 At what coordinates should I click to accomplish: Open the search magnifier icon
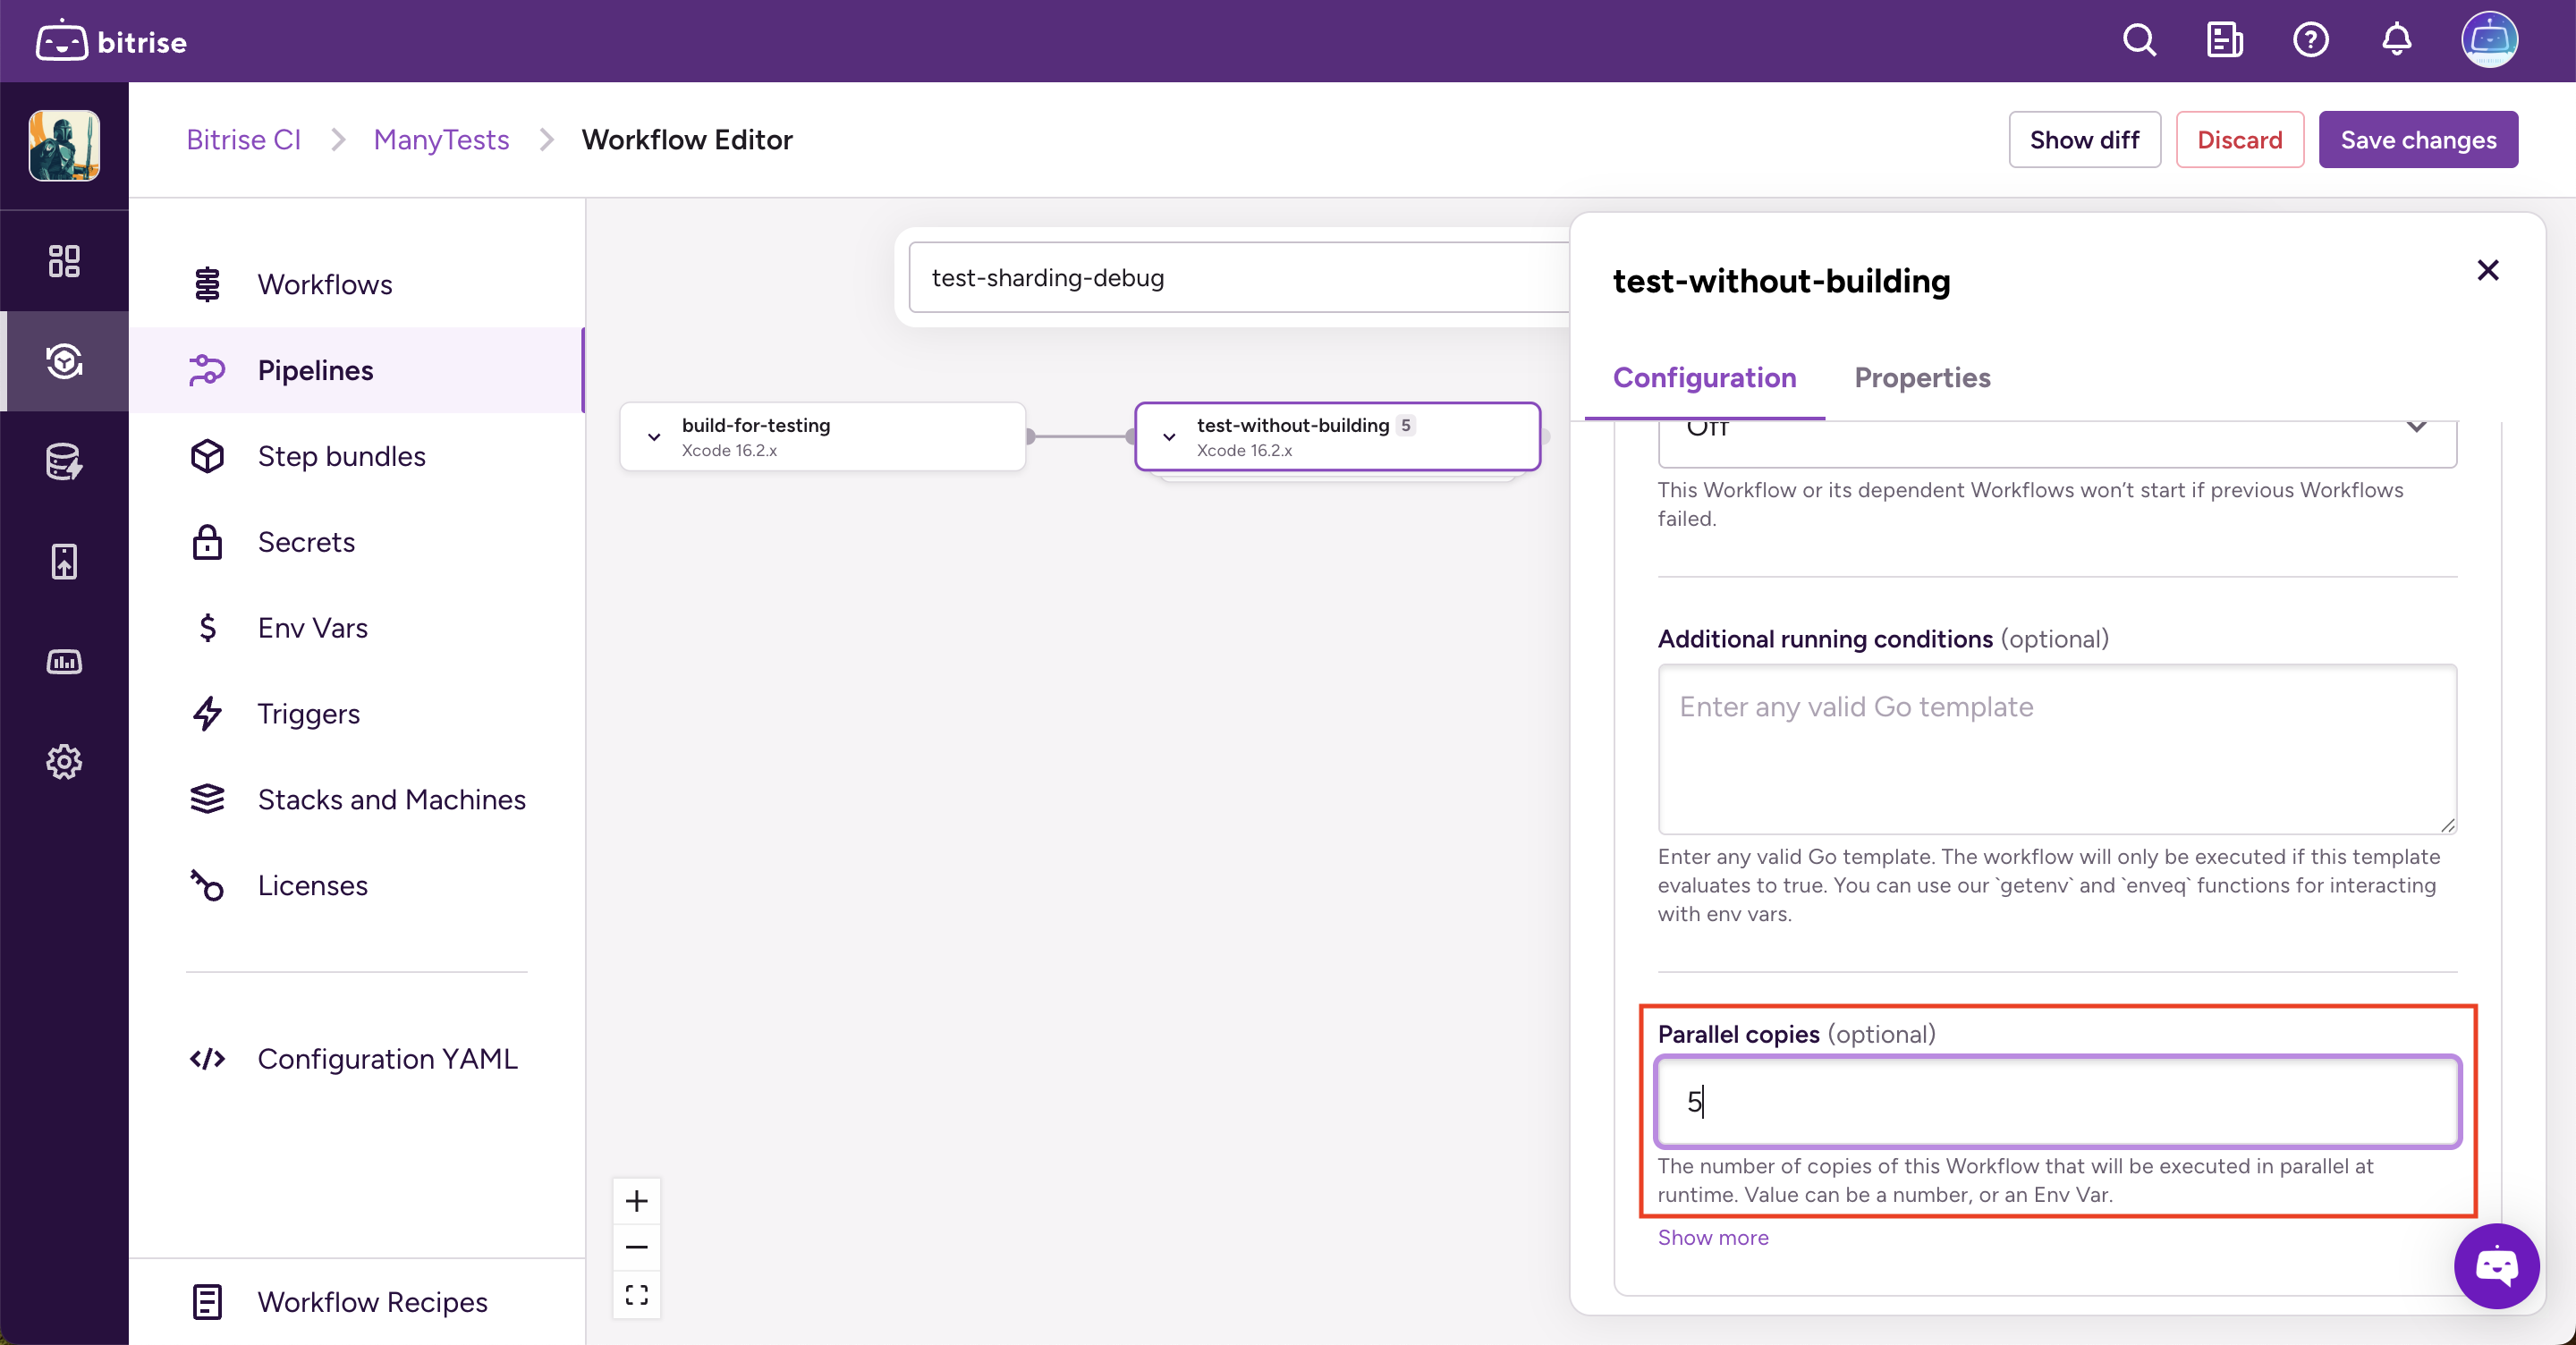tap(2139, 41)
